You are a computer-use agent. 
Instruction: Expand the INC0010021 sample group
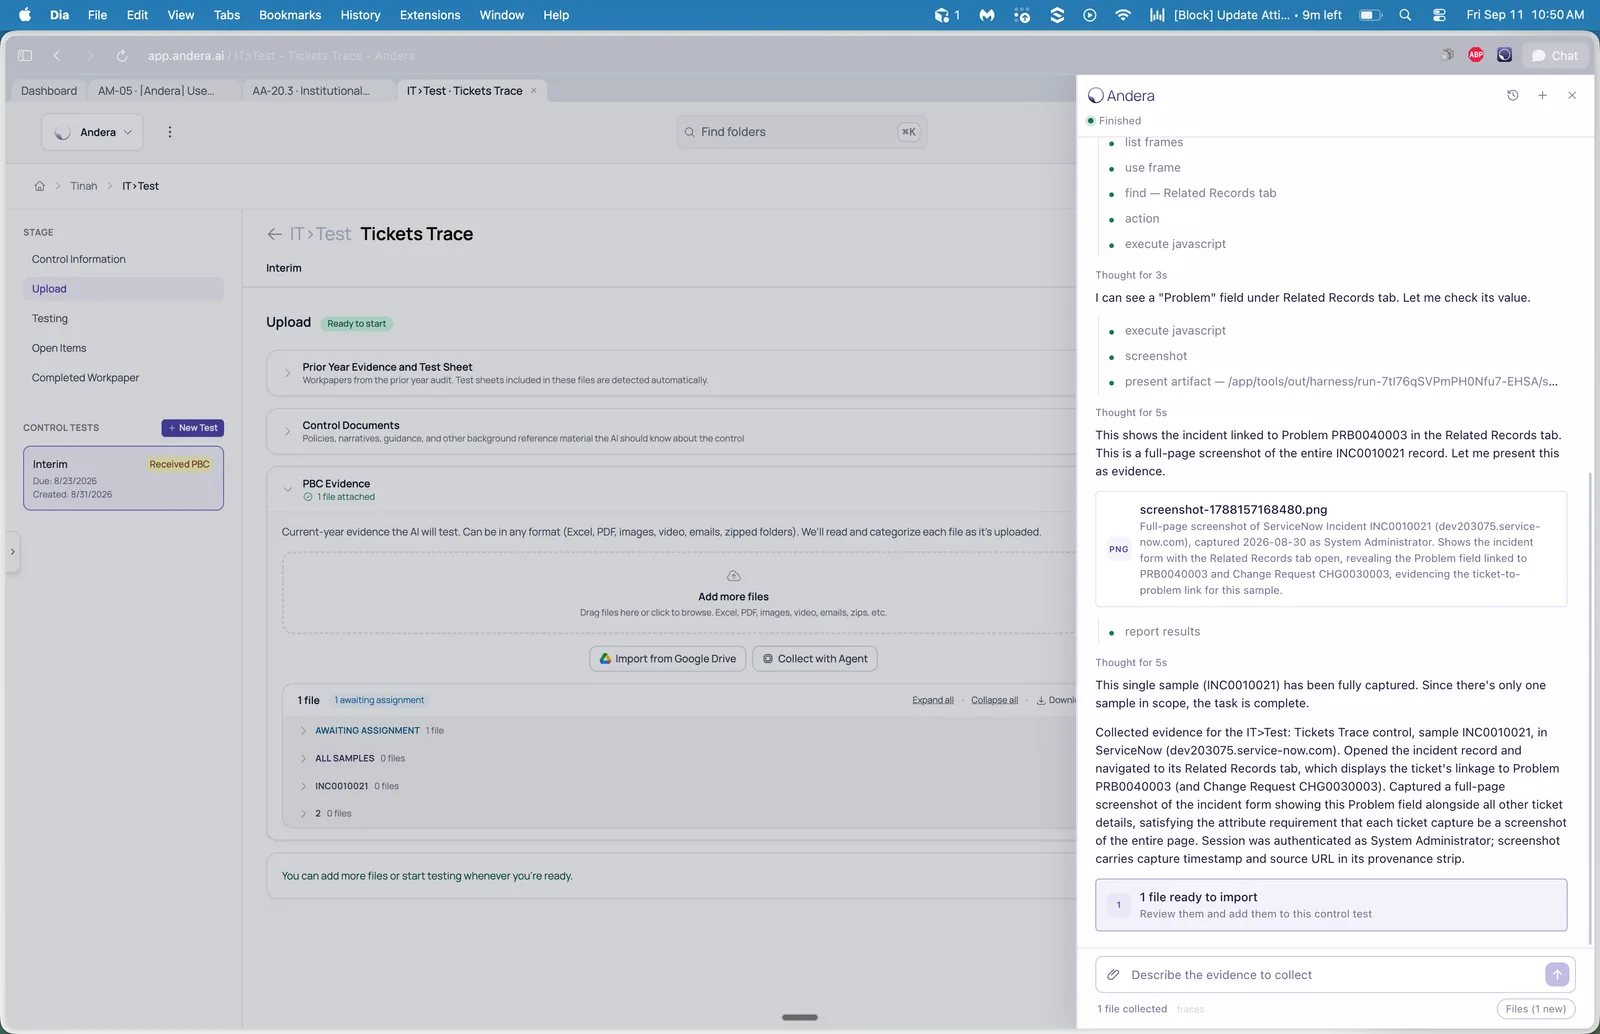pos(304,786)
